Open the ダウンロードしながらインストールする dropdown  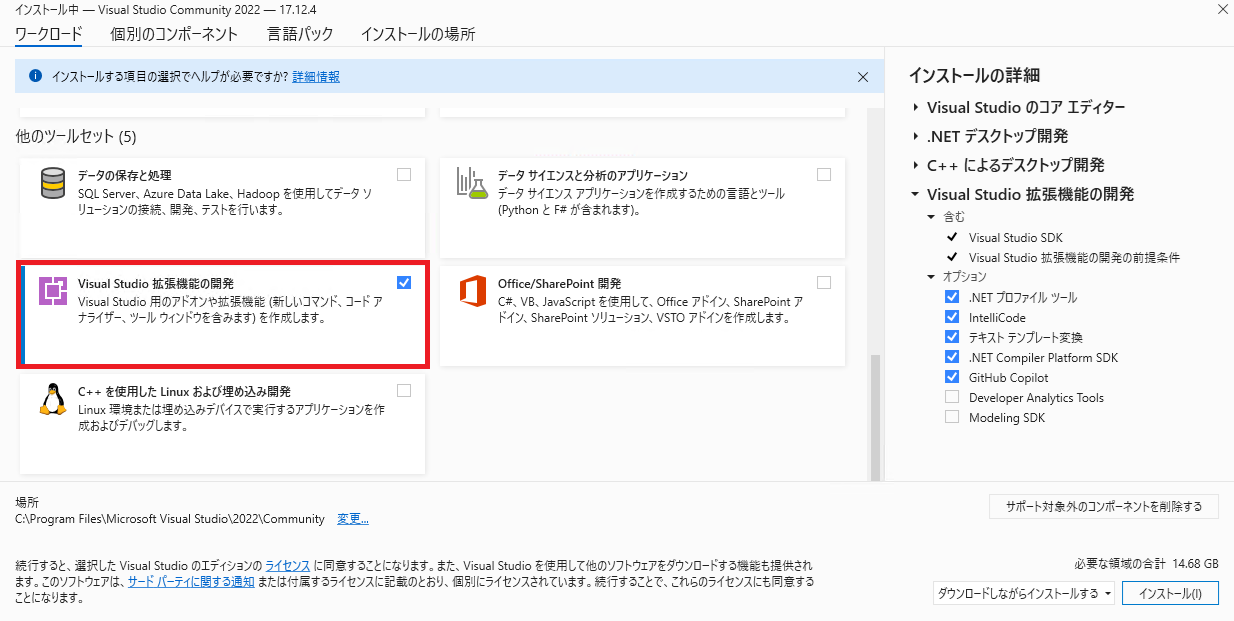[x=1024, y=593]
